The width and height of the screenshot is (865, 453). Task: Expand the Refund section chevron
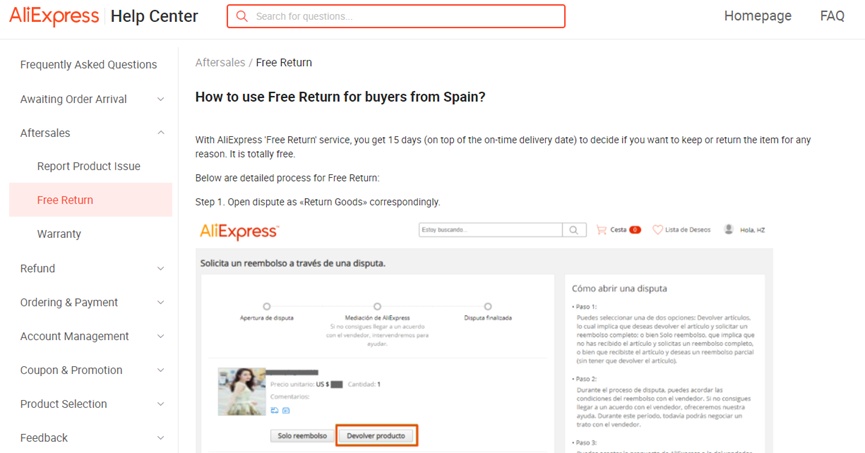[x=161, y=269]
